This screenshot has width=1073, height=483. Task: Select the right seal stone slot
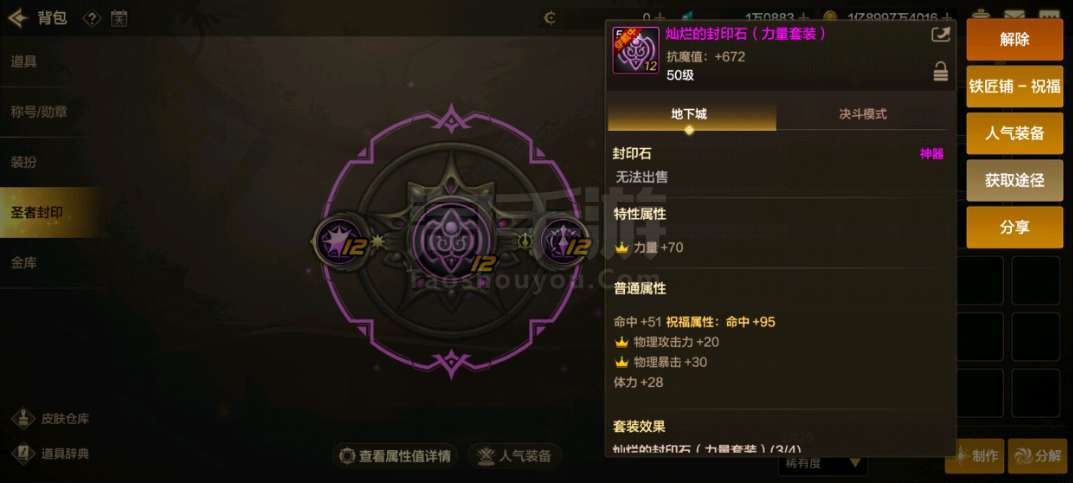(565, 241)
